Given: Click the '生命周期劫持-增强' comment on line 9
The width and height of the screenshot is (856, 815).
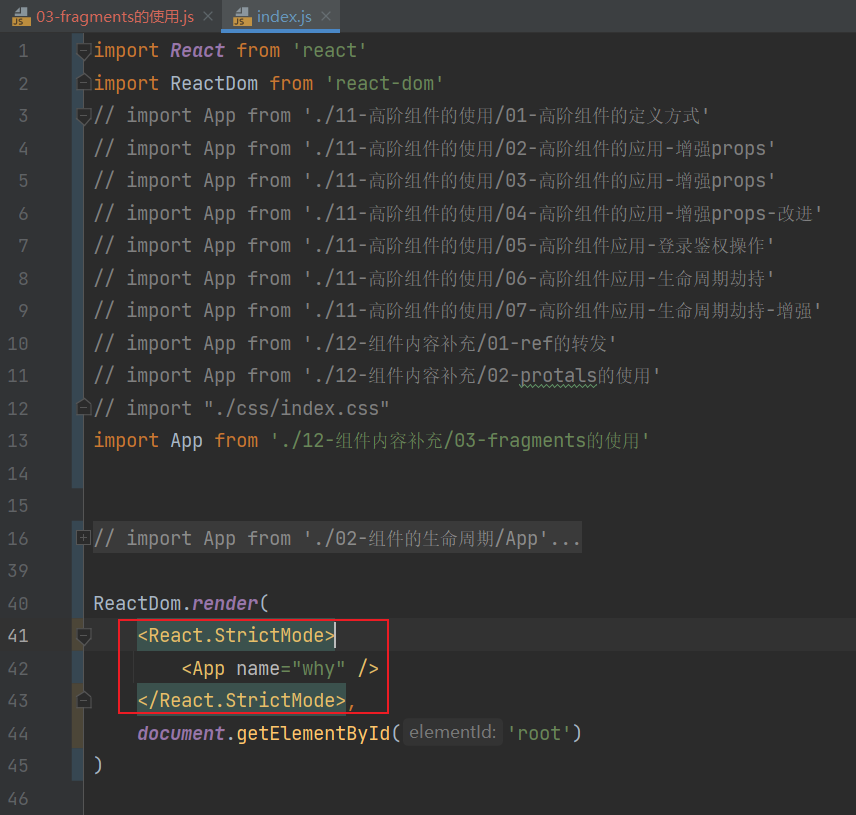Looking at the screenshot, I should [734, 311].
